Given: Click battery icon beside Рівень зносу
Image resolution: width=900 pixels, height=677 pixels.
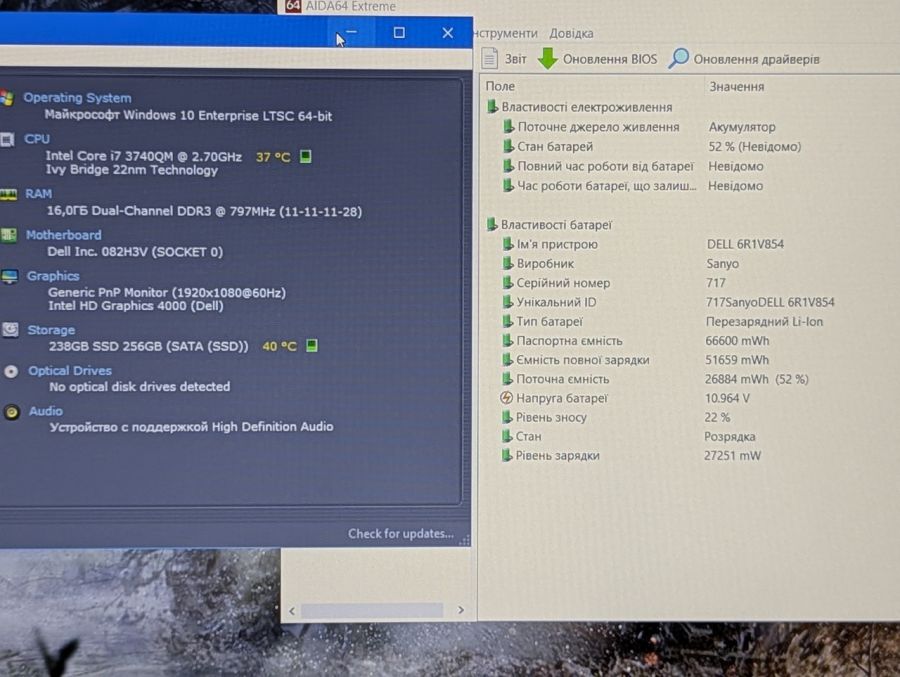Looking at the screenshot, I should (507, 417).
